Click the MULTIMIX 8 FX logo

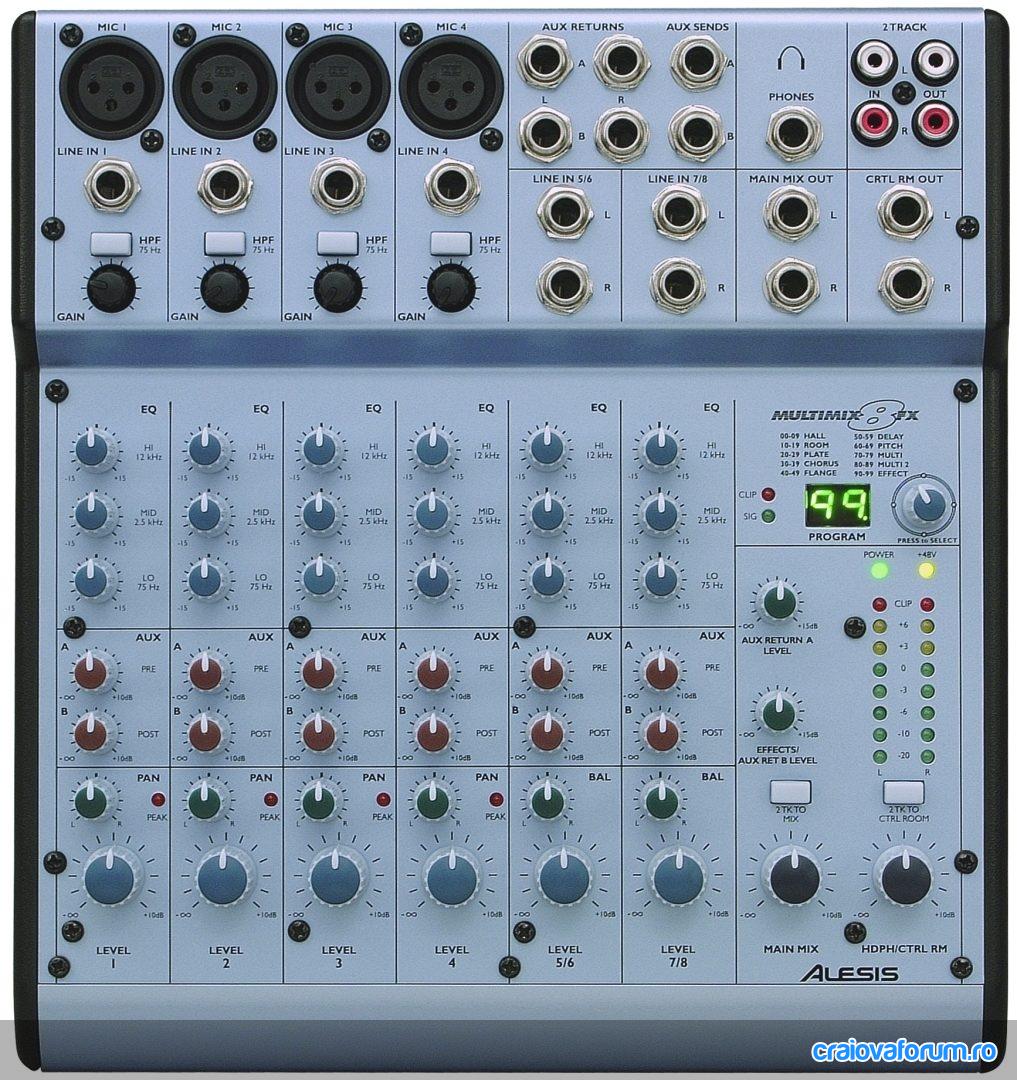pyautogui.click(x=845, y=415)
